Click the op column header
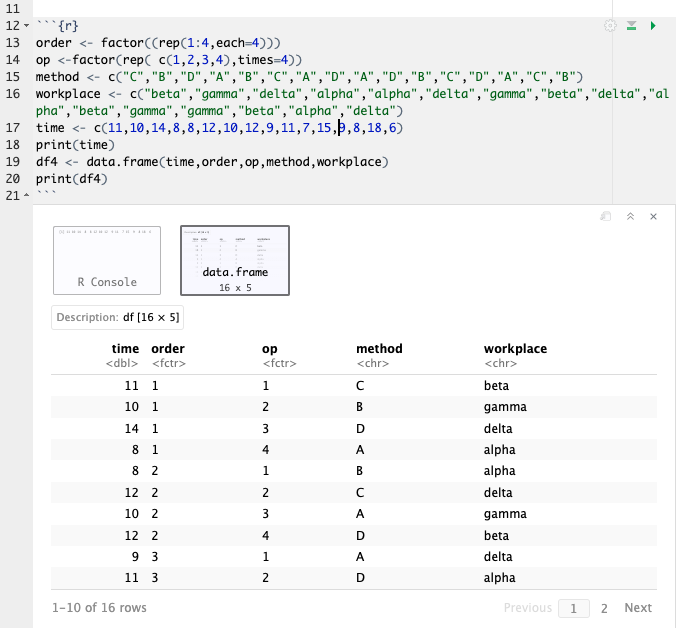This screenshot has height=628, width=676. click(269, 349)
